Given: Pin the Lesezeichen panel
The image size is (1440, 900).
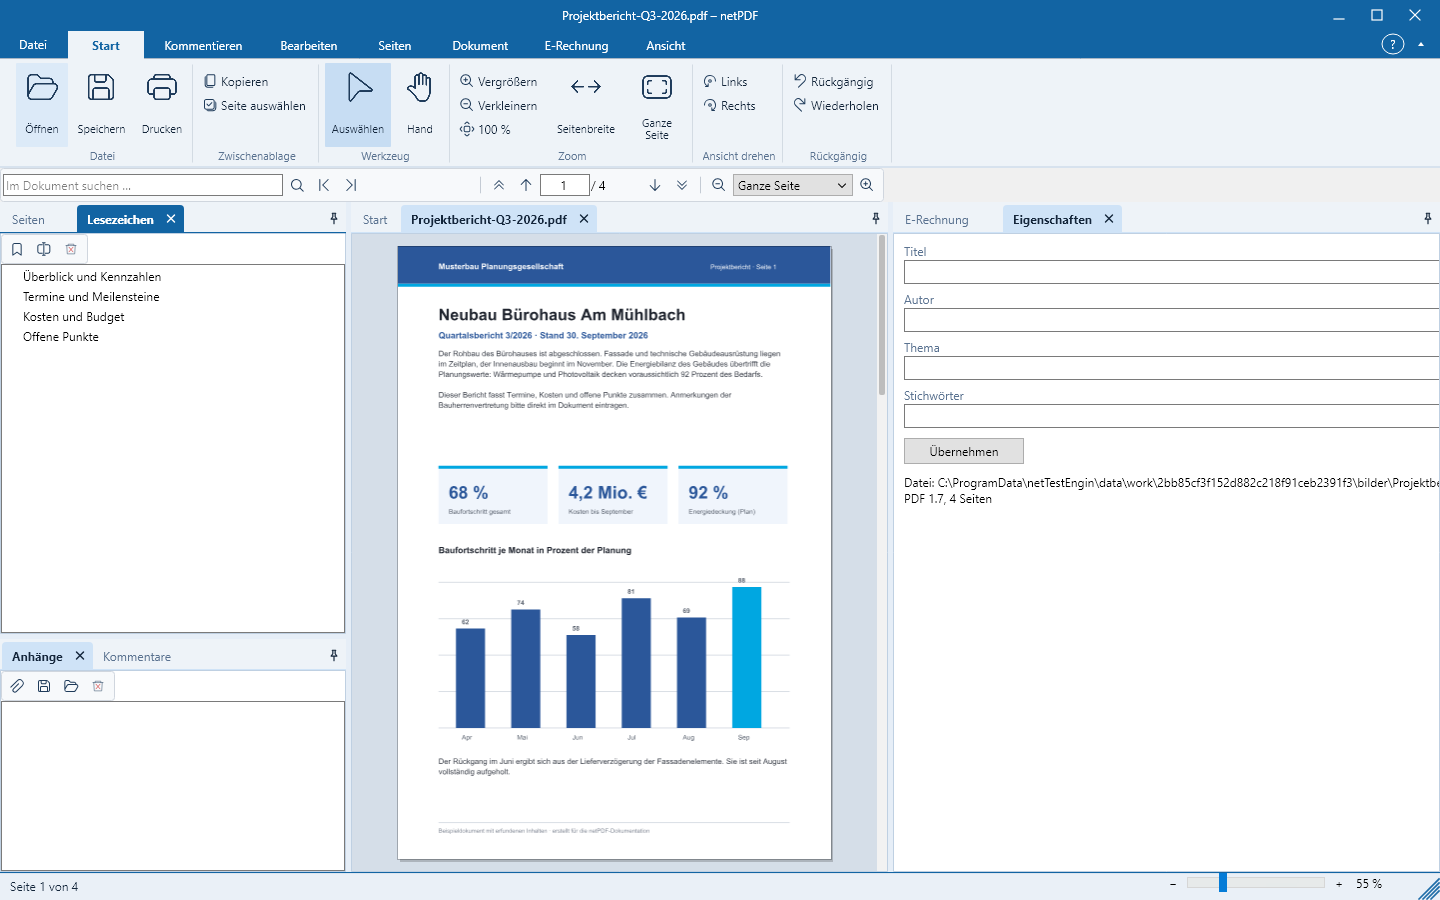Looking at the screenshot, I should coord(334,219).
